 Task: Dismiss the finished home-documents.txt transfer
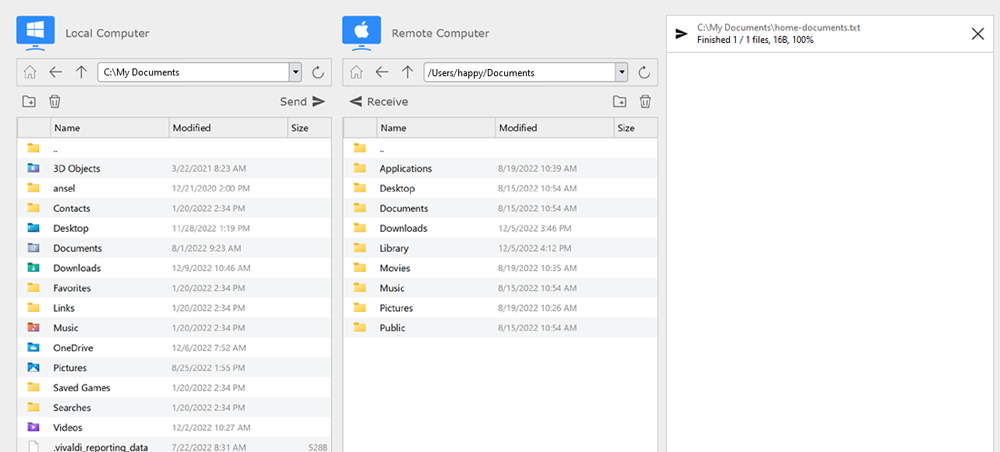(x=977, y=34)
